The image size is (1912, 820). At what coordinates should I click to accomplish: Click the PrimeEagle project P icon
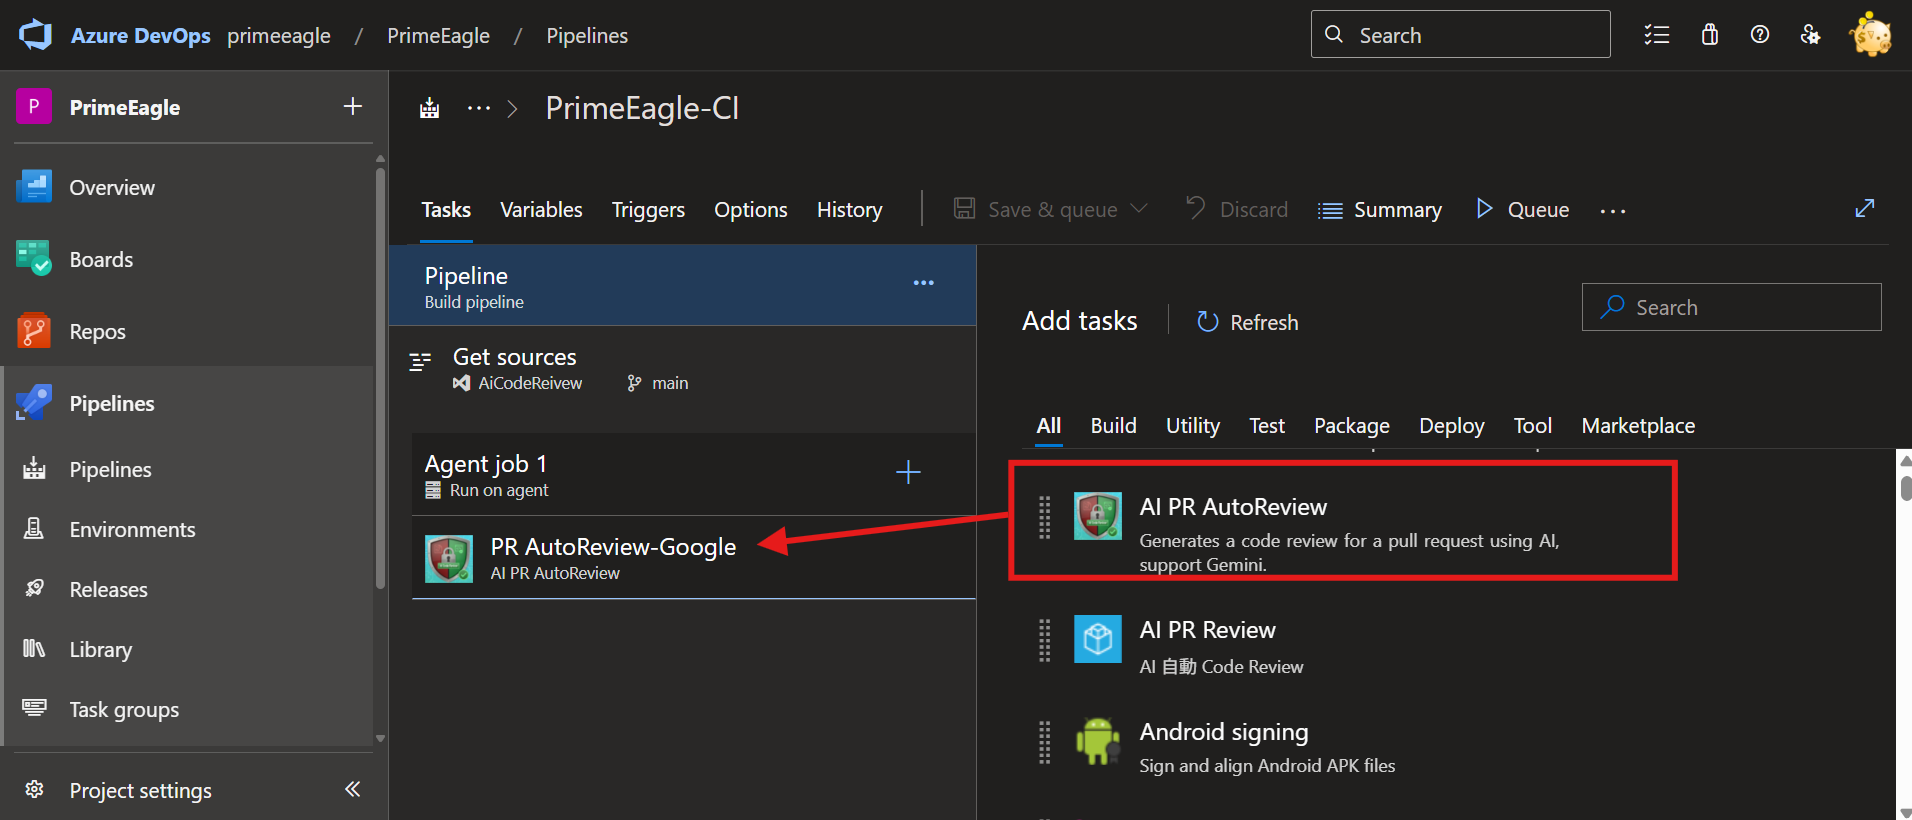pyautogui.click(x=34, y=106)
